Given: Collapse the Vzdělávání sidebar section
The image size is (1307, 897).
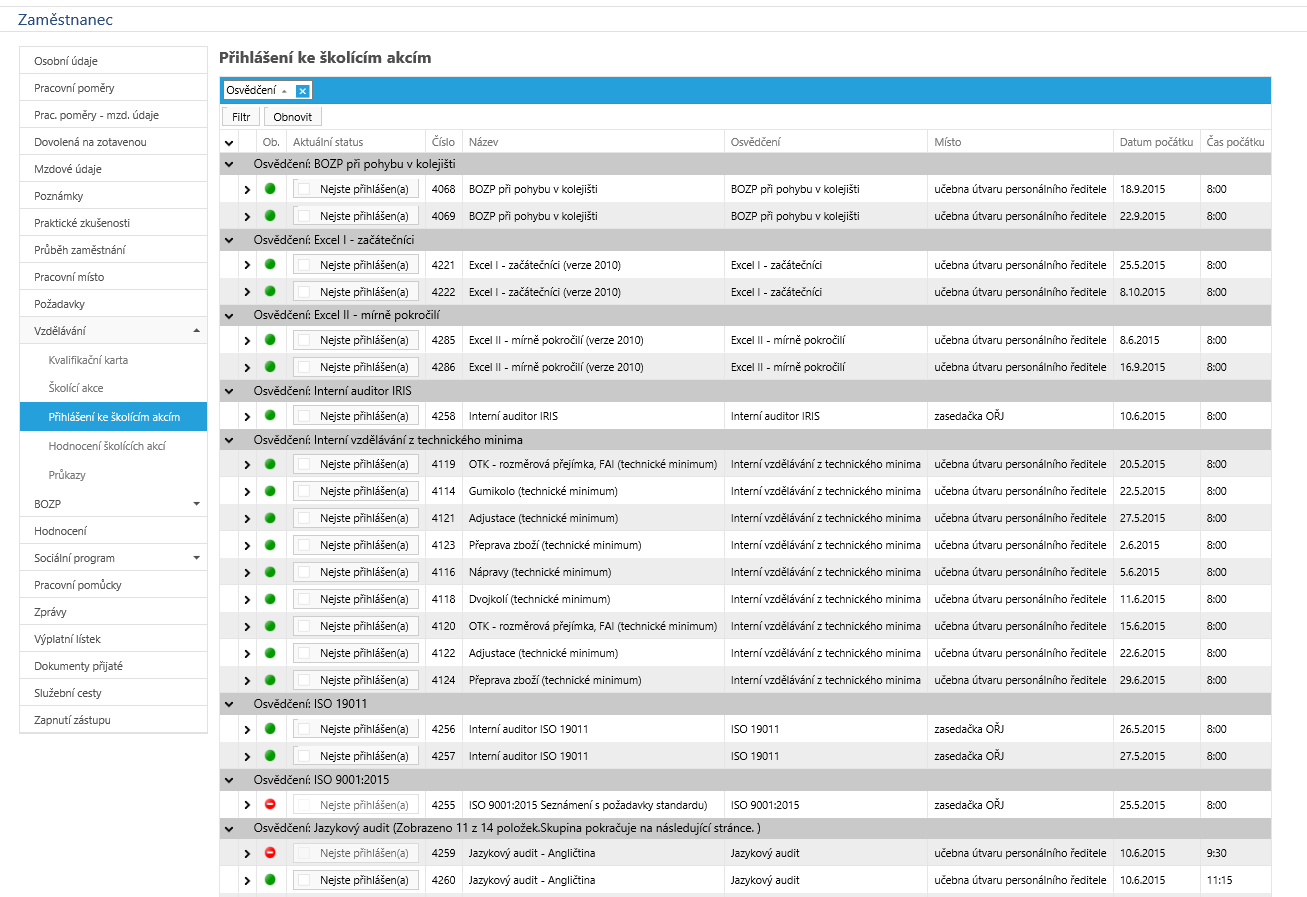Looking at the screenshot, I should point(196,330).
